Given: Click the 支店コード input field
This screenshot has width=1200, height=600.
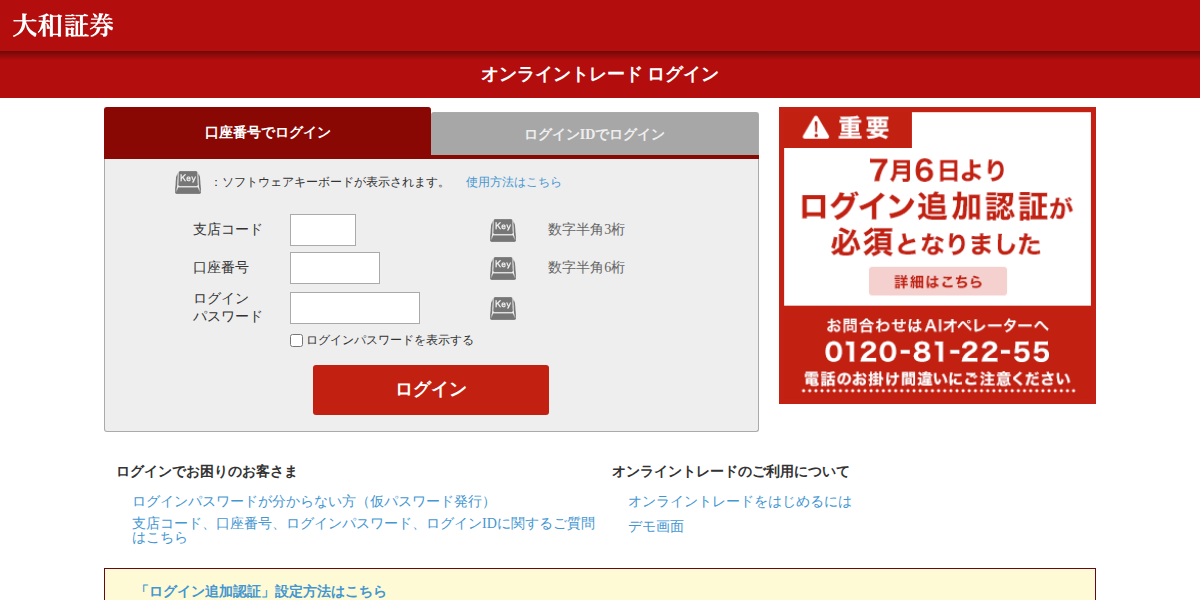Looking at the screenshot, I should point(321,229).
